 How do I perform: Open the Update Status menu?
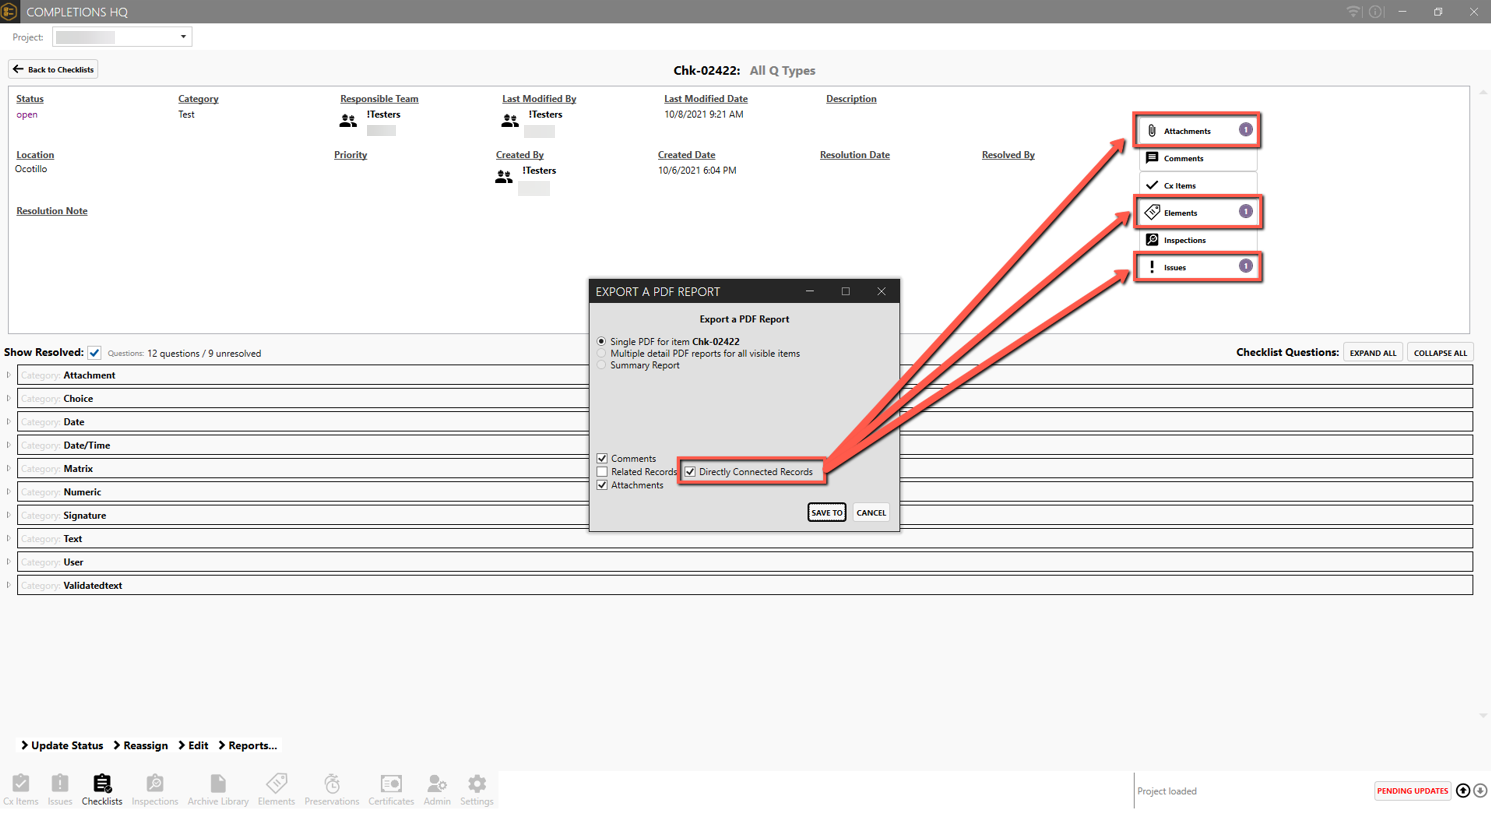(62, 746)
